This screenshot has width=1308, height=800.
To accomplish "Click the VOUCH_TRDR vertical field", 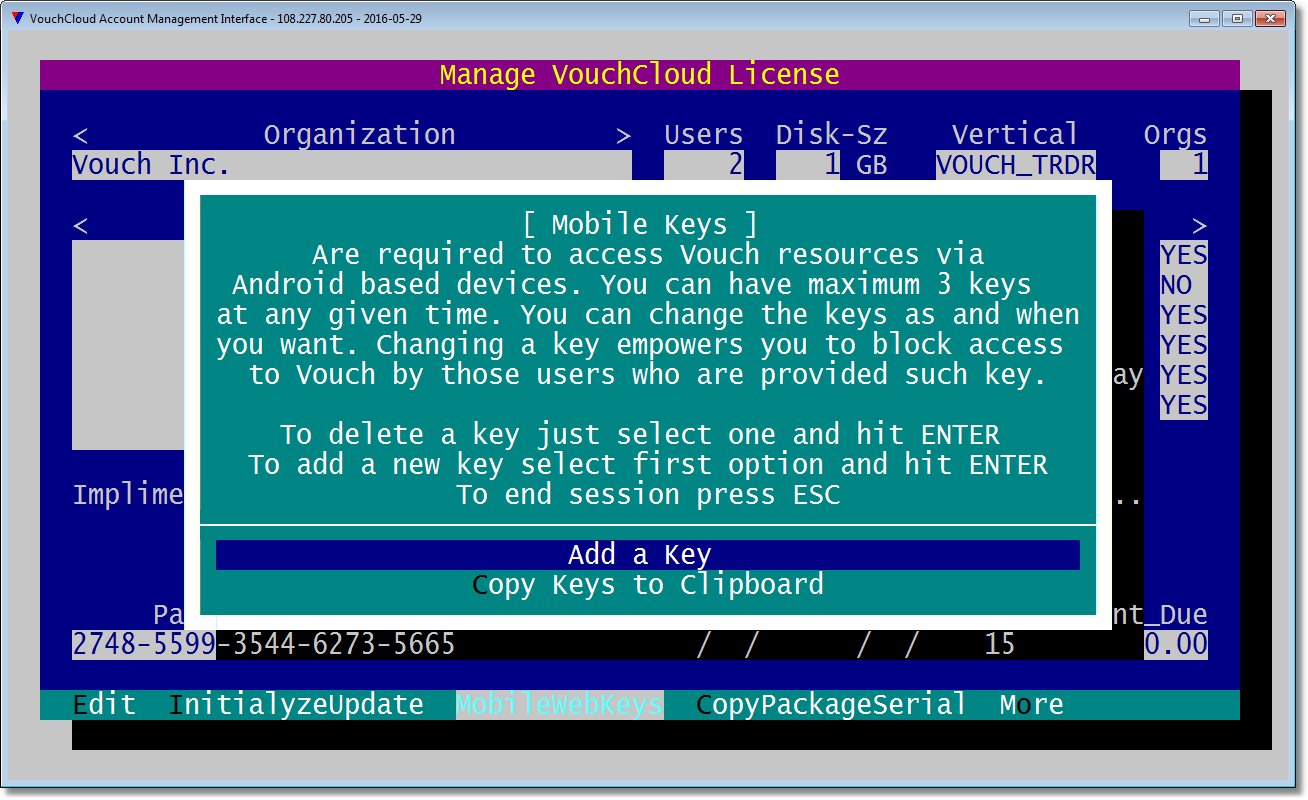I will pyautogui.click(x=1016, y=165).
